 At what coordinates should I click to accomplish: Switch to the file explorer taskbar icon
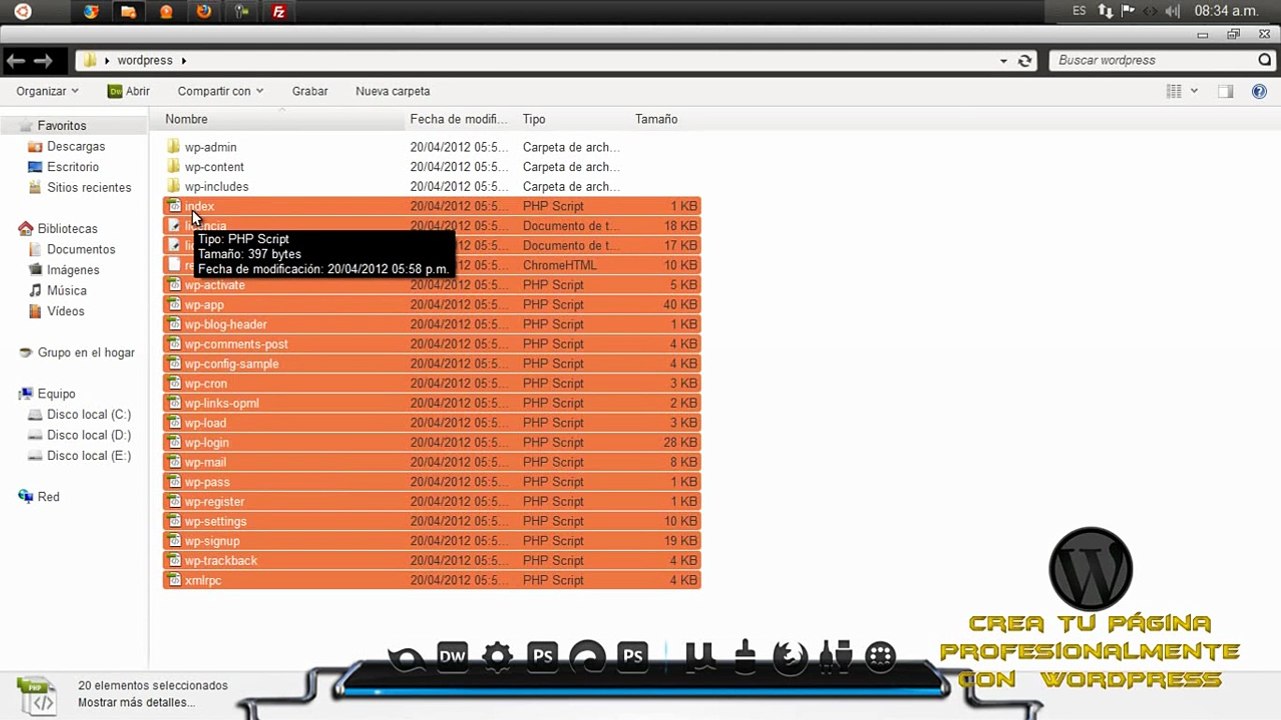coord(127,12)
